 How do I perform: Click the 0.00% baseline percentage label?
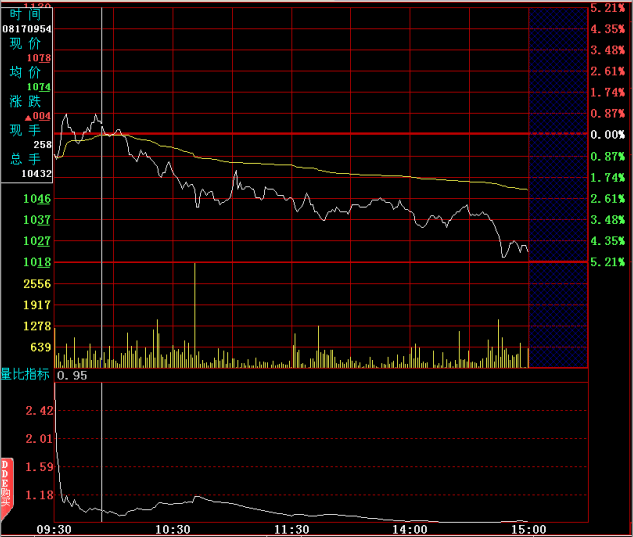608,135
